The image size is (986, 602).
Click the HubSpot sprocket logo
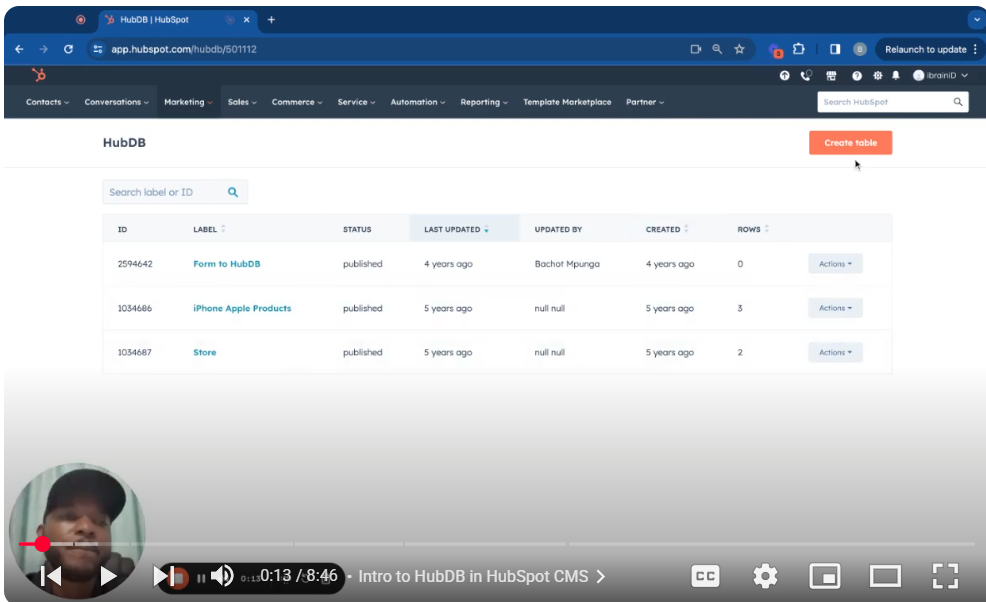pos(39,75)
